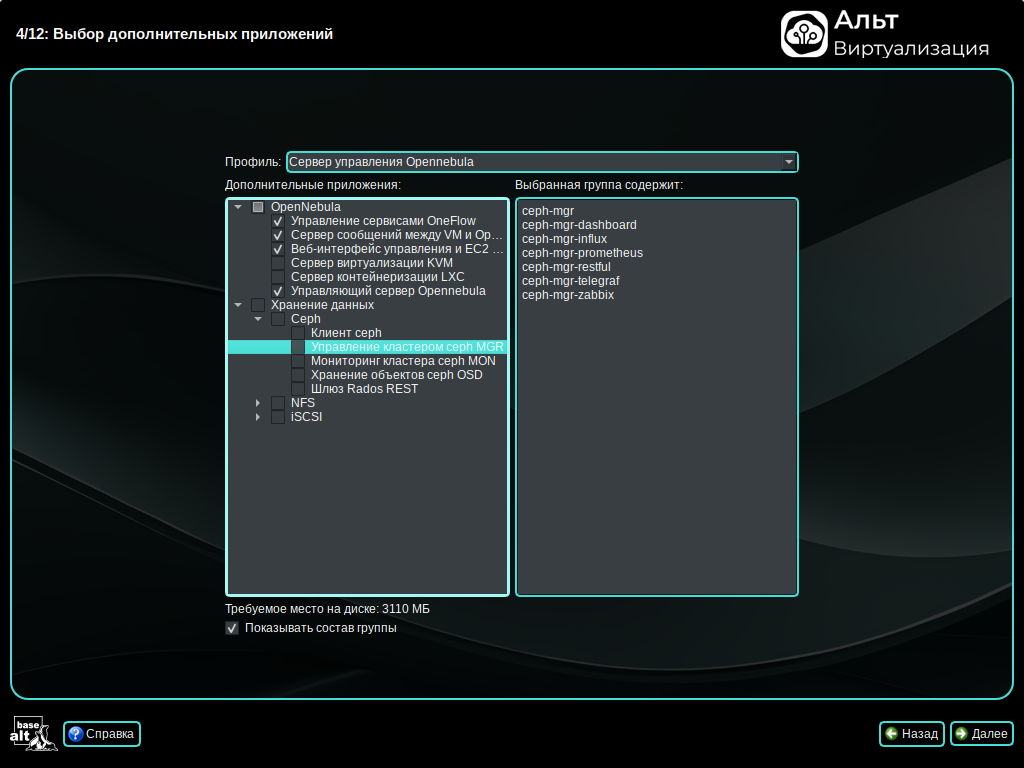Select Шлюз Rados REST item
Screen dimensions: 1024x768
364,389
